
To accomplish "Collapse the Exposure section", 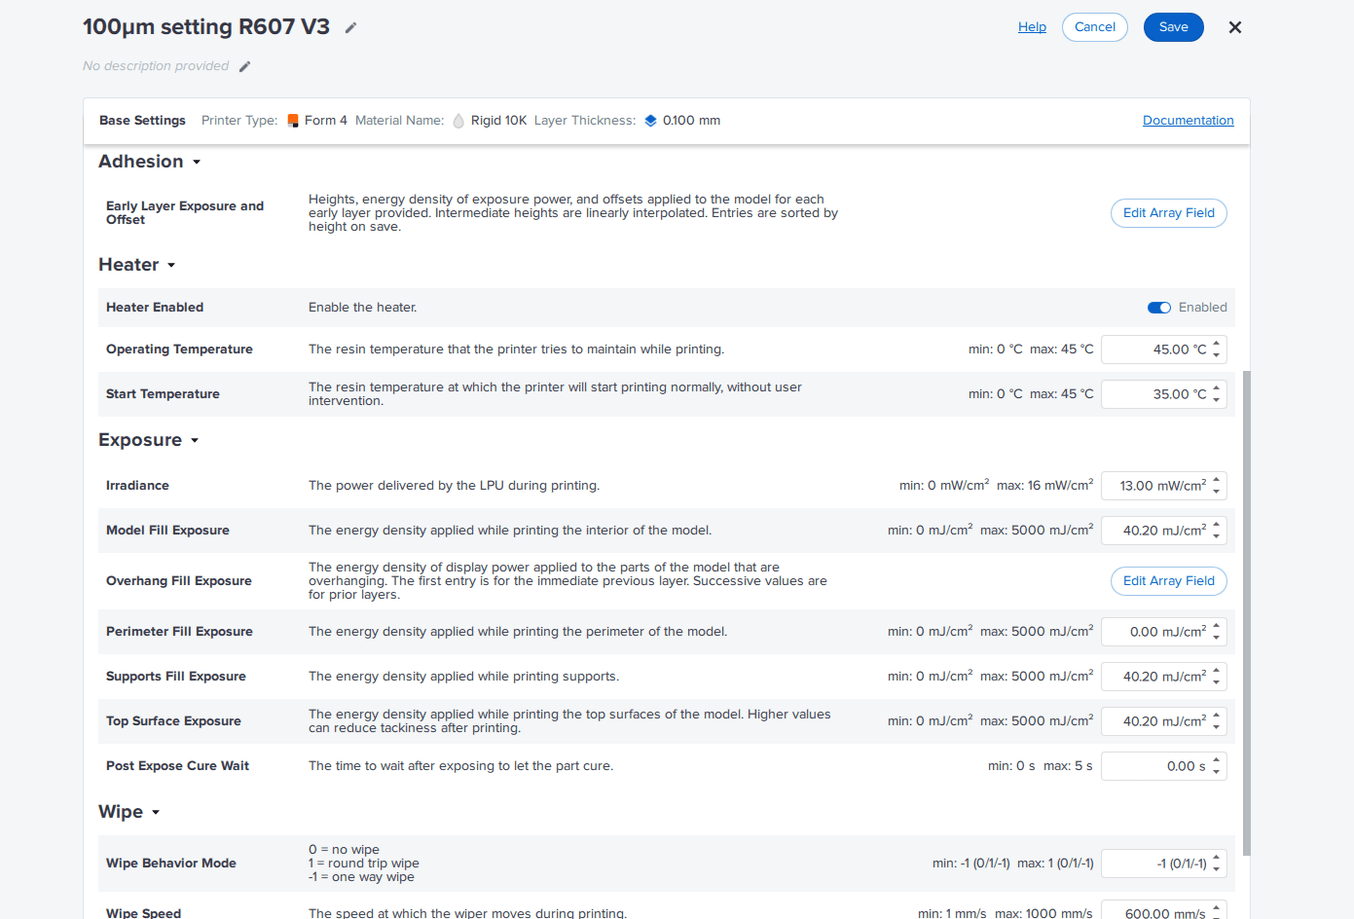I will click(x=195, y=441).
